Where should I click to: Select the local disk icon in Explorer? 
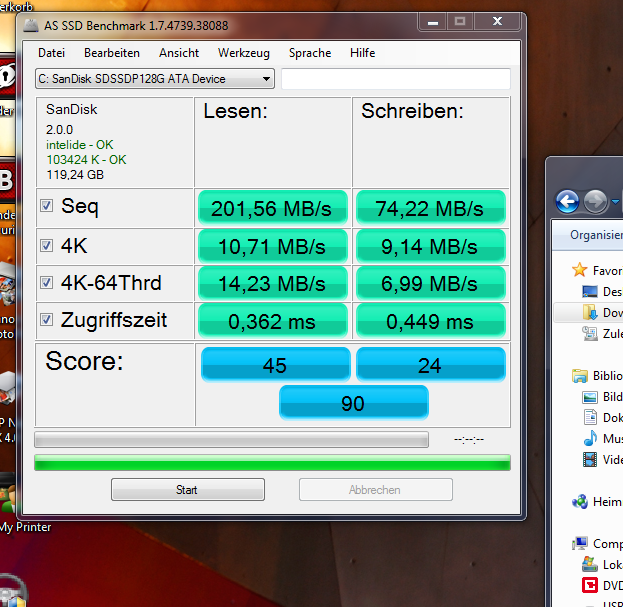point(590,564)
